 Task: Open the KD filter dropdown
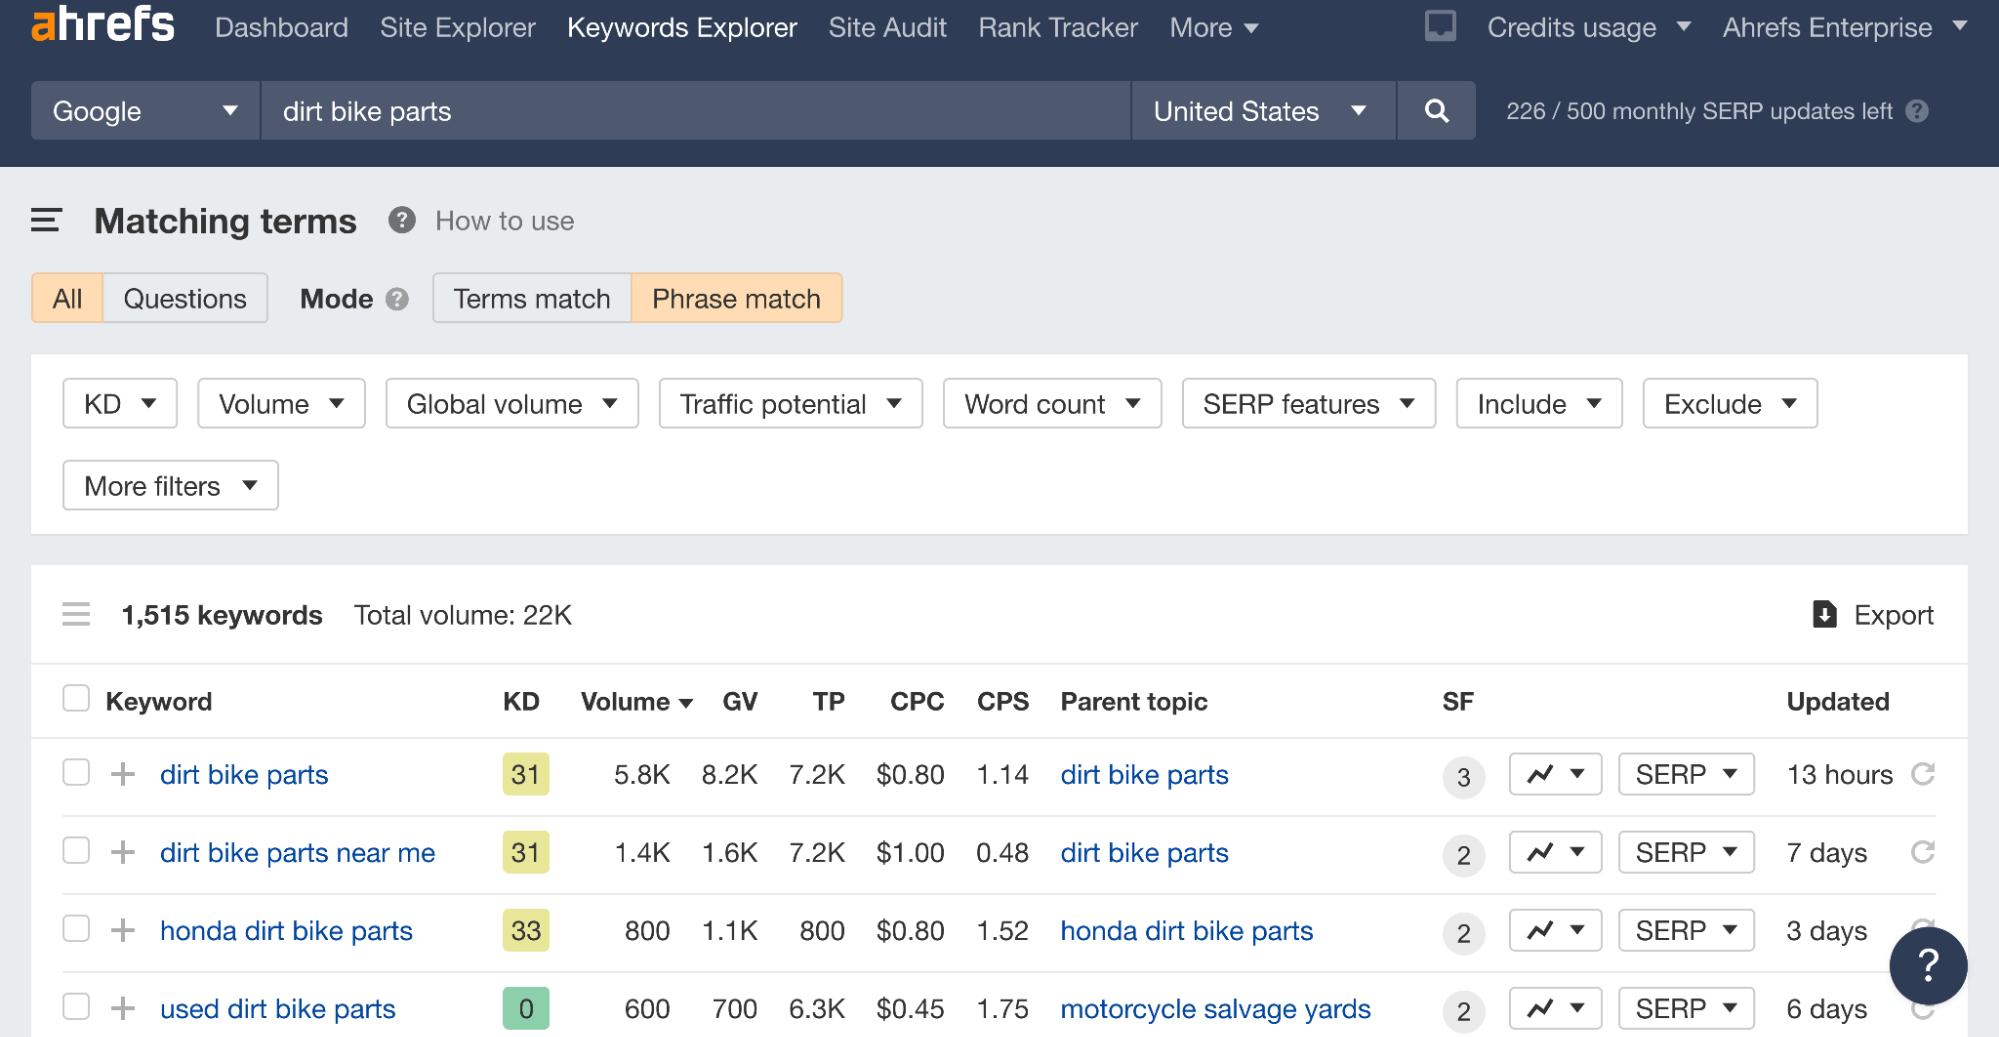click(x=119, y=403)
